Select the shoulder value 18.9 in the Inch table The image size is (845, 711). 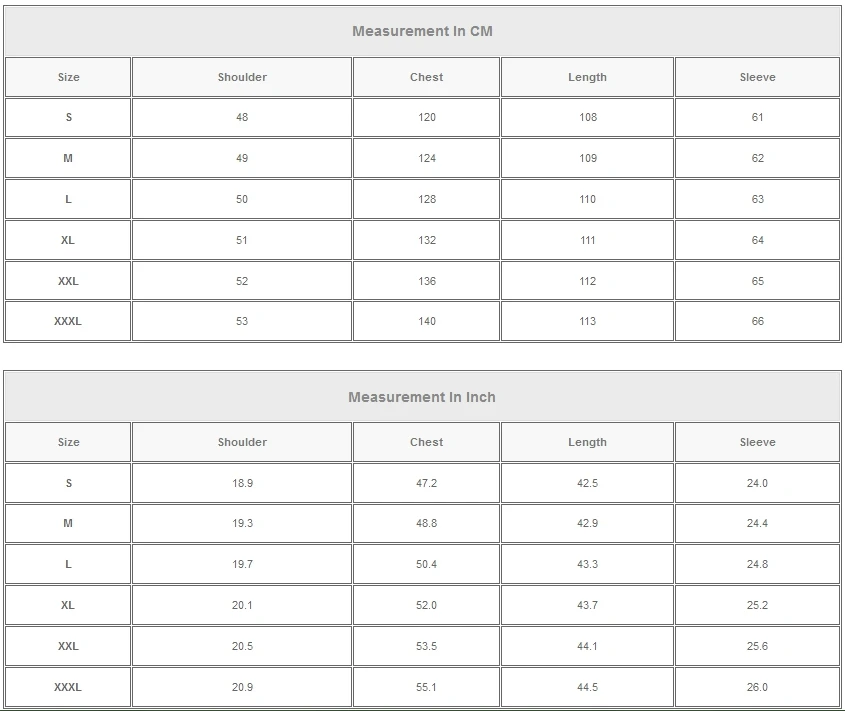click(242, 483)
